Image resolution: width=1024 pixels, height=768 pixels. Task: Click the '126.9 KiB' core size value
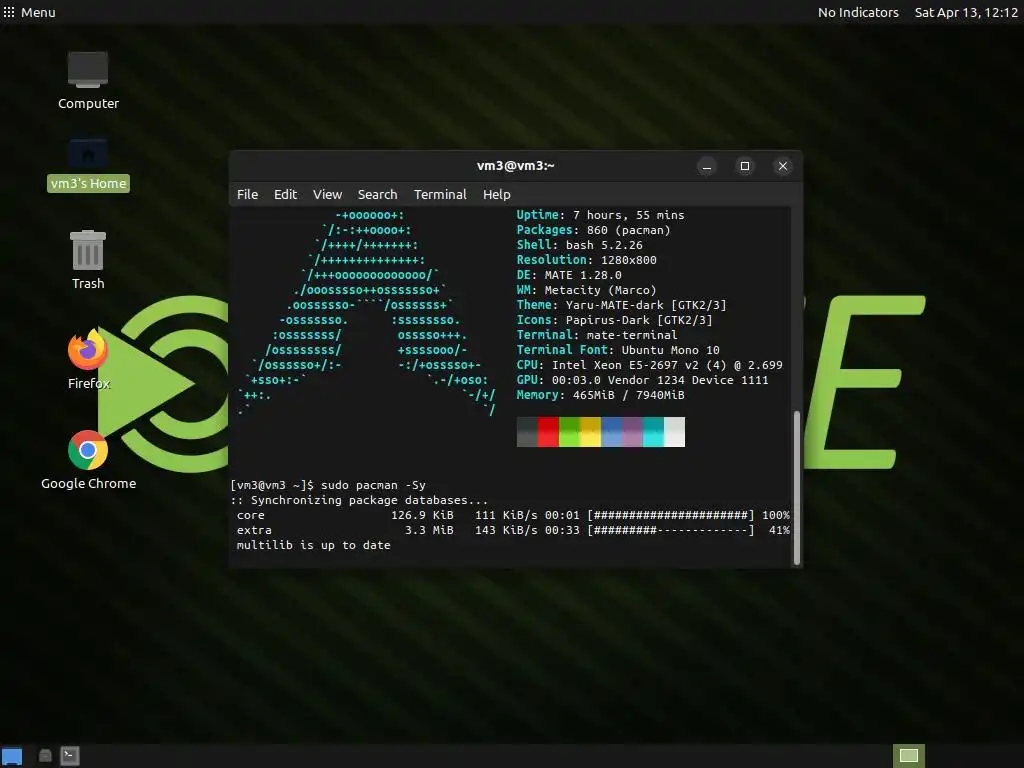pos(422,515)
